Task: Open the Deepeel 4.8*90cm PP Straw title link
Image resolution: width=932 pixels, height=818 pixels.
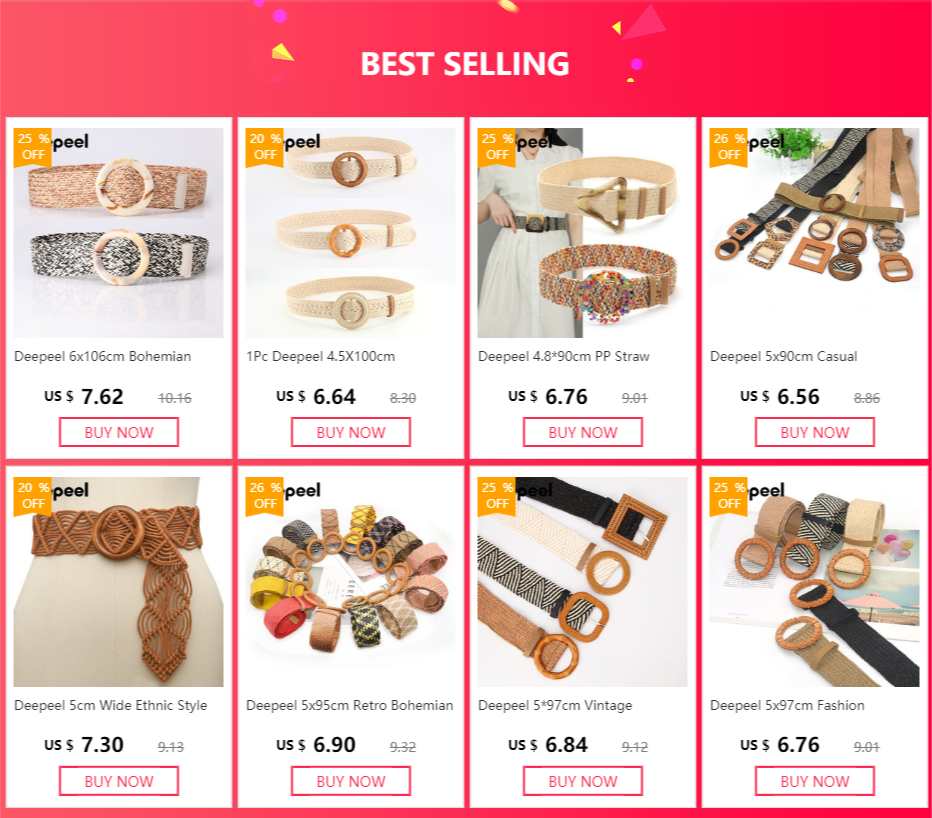Action: (x=563, y=357)
